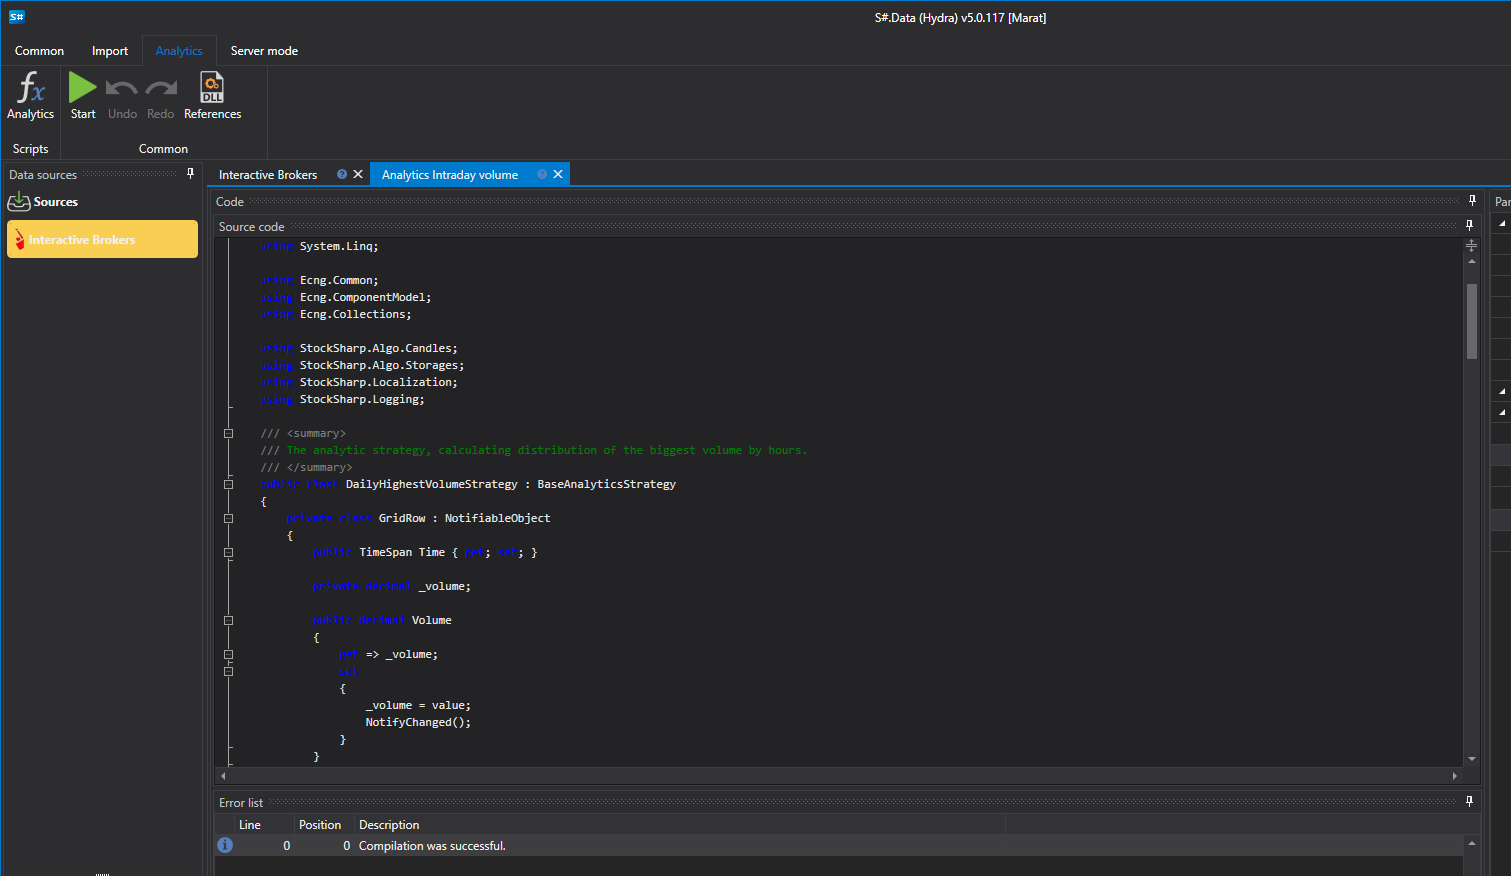Start the analytics script with green play
The height and width of the screenshot is (876, 1511).
click(x=83, y=87)
